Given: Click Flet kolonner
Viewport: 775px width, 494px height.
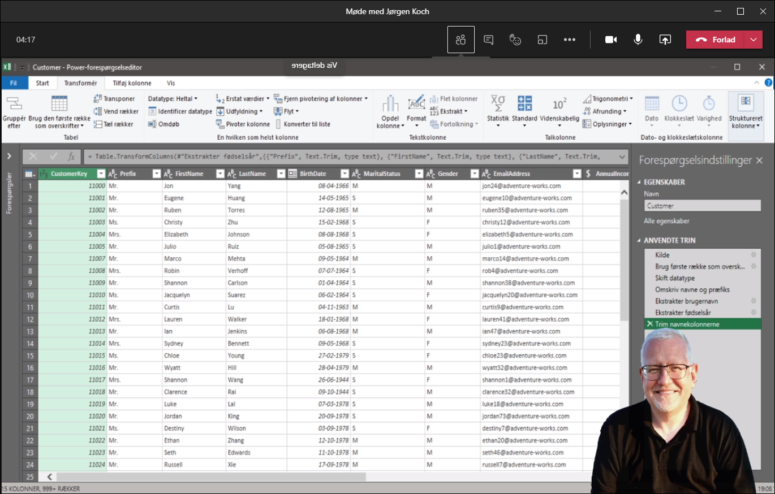Looking at the screenshot, I should (454, 98).
